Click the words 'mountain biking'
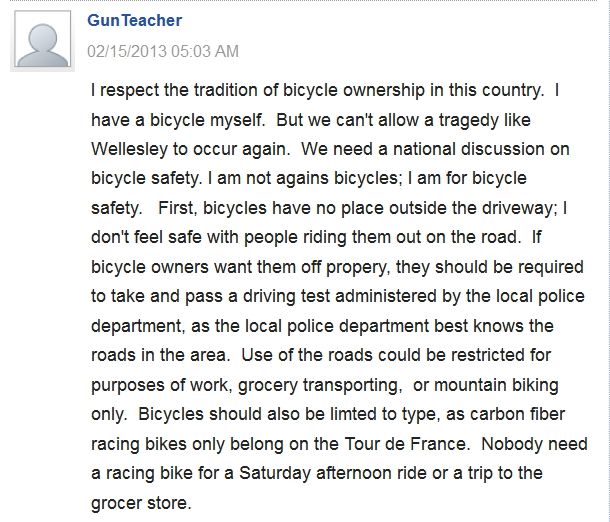610x522 pixels. [x=496, y=385]
